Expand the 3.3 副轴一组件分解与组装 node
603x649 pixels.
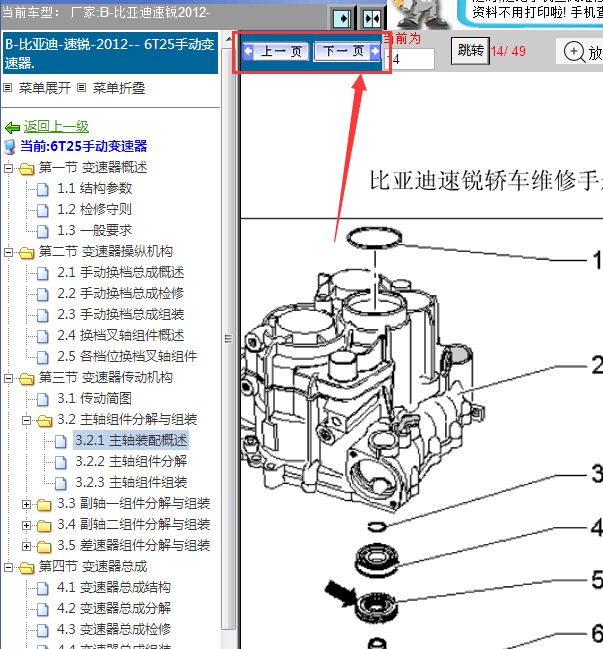(26, 505)
